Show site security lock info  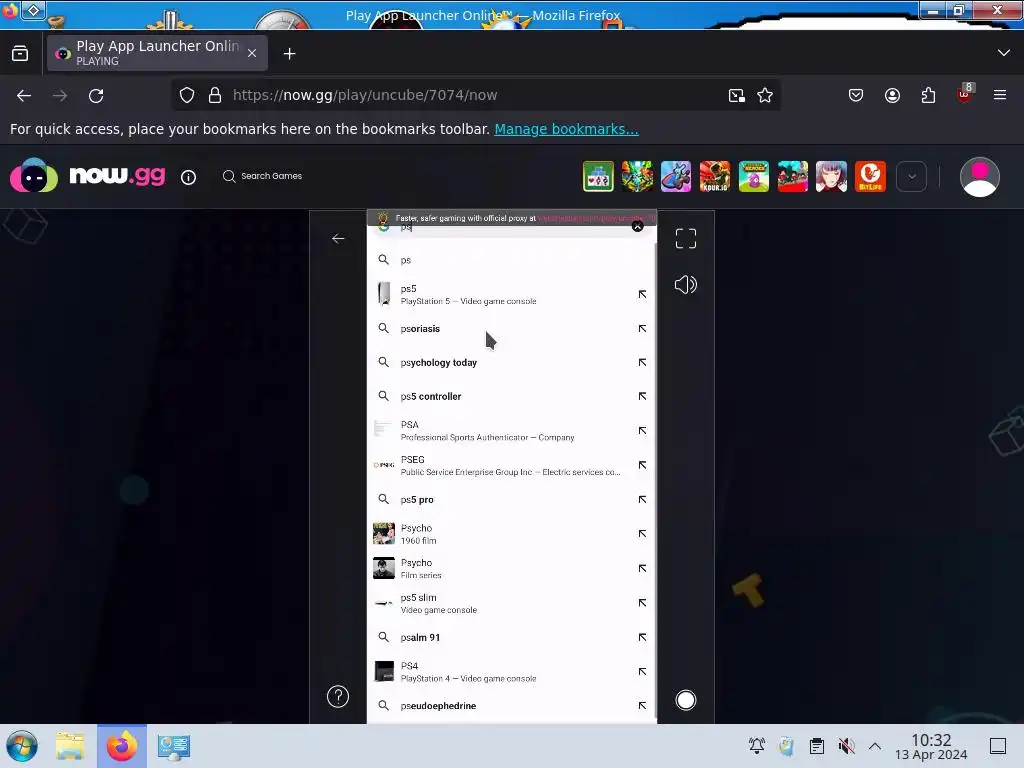215,95
